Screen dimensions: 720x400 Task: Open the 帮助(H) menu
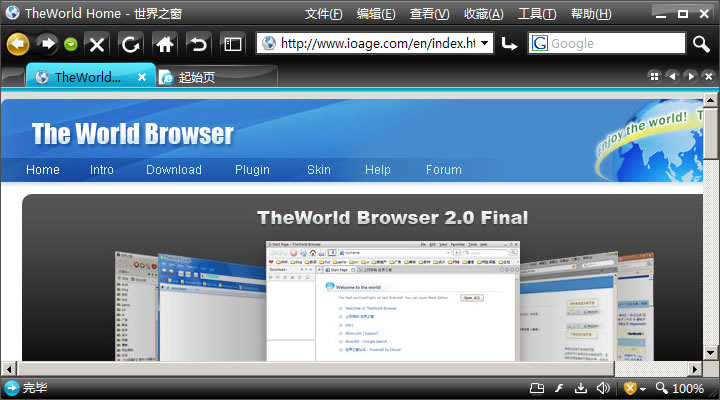[x=591, y=14]
